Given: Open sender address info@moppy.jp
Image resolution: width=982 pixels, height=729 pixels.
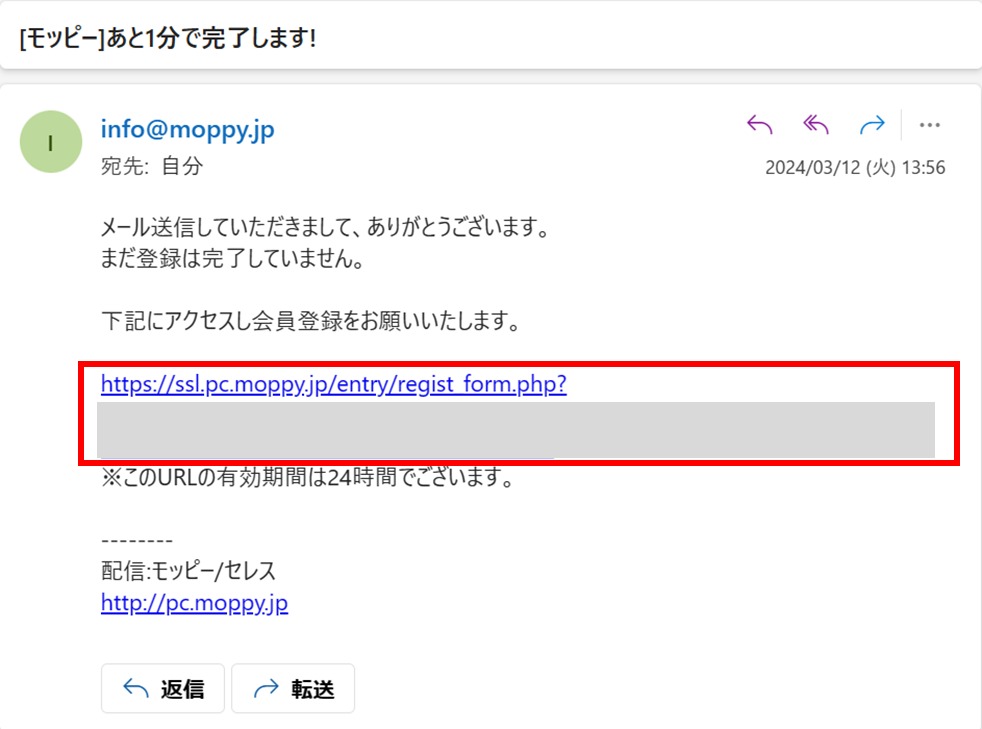Looking at the screenshot, I should 187,130.
